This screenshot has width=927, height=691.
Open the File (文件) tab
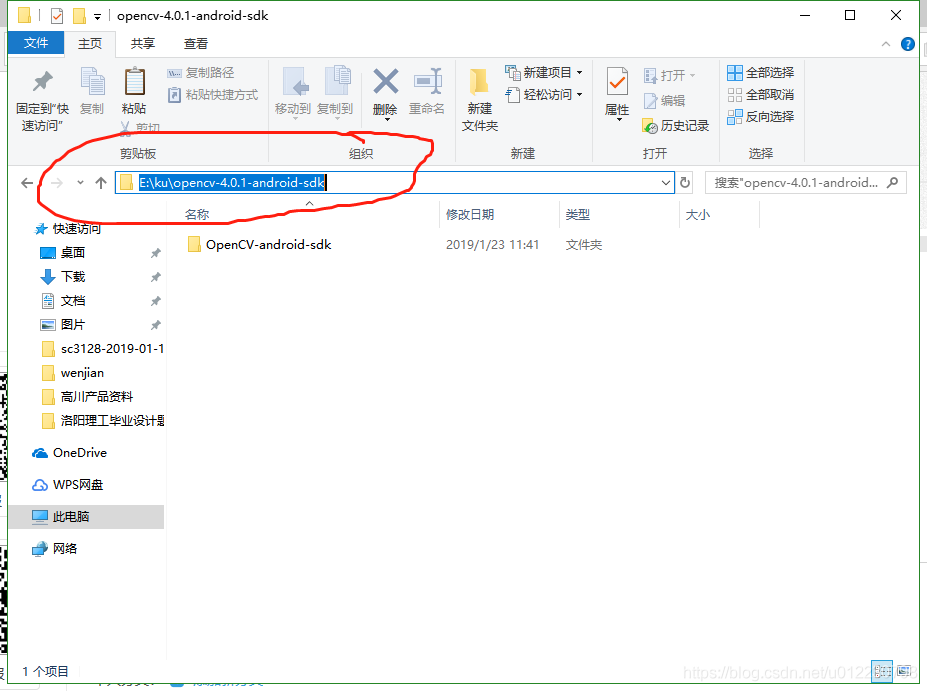tap(36, 43)
